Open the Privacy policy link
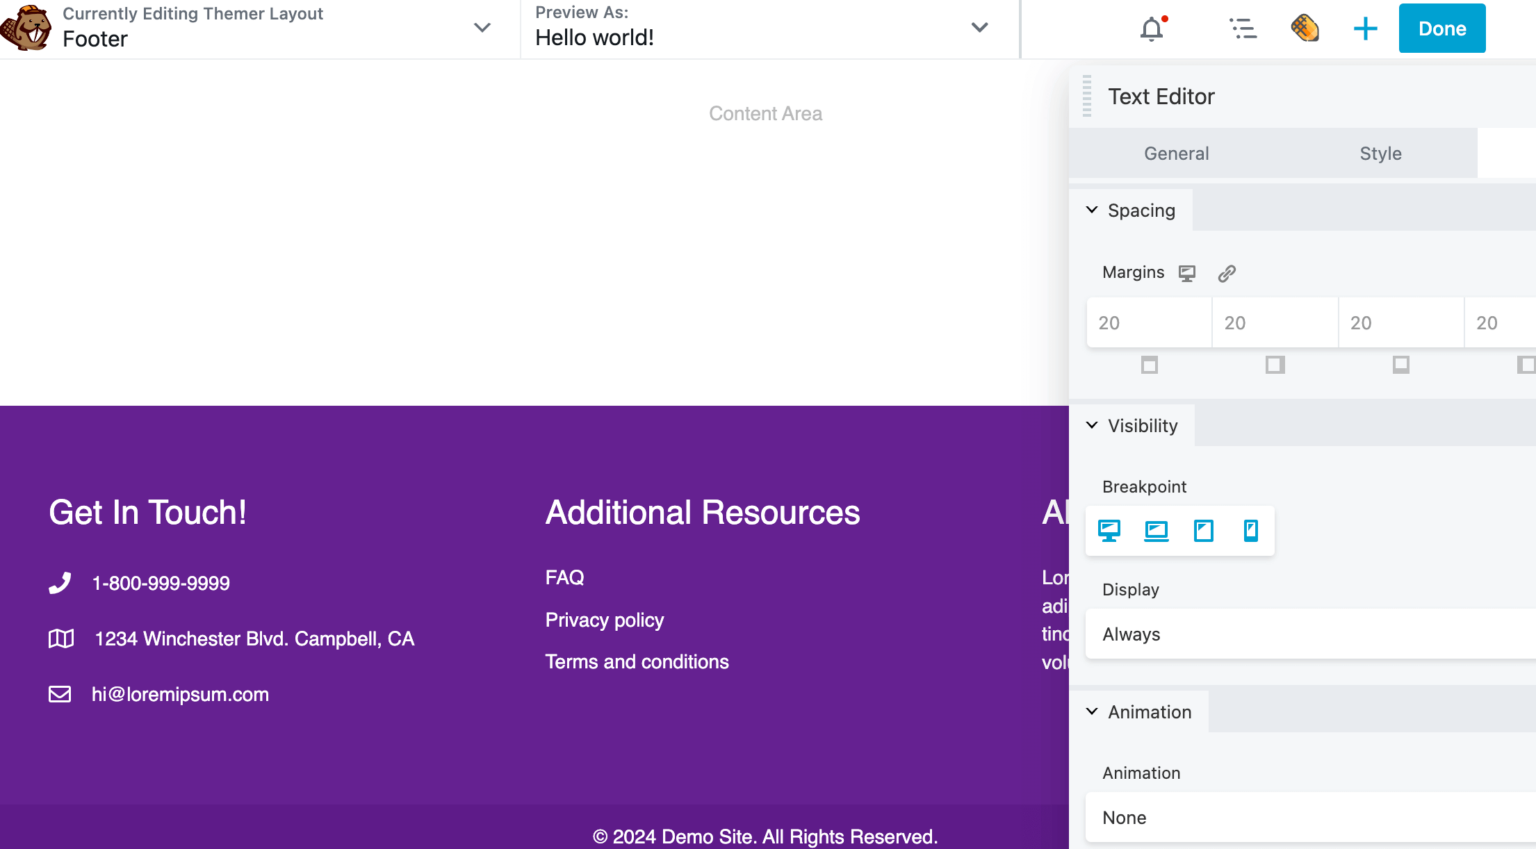 [x=604, y=620]
